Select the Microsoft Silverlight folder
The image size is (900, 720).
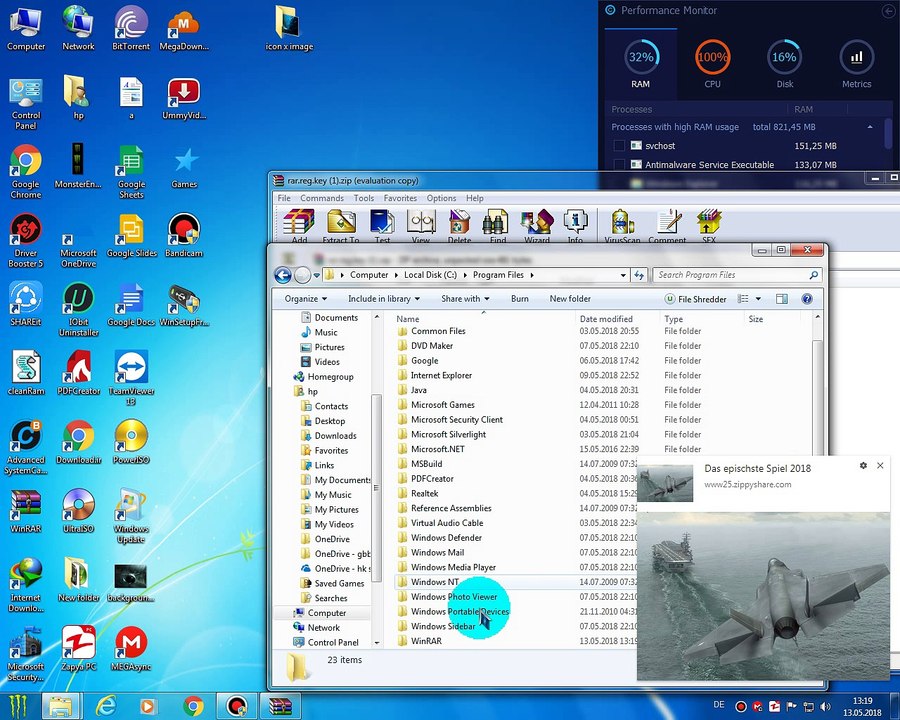pos(448,435)
